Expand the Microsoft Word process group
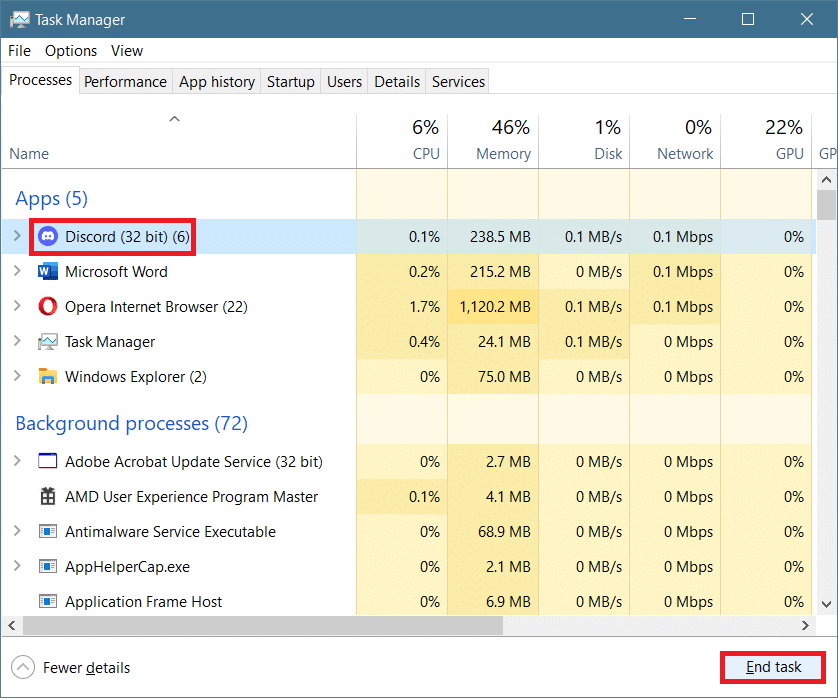 pyautogui.click(x=17, y=271)
